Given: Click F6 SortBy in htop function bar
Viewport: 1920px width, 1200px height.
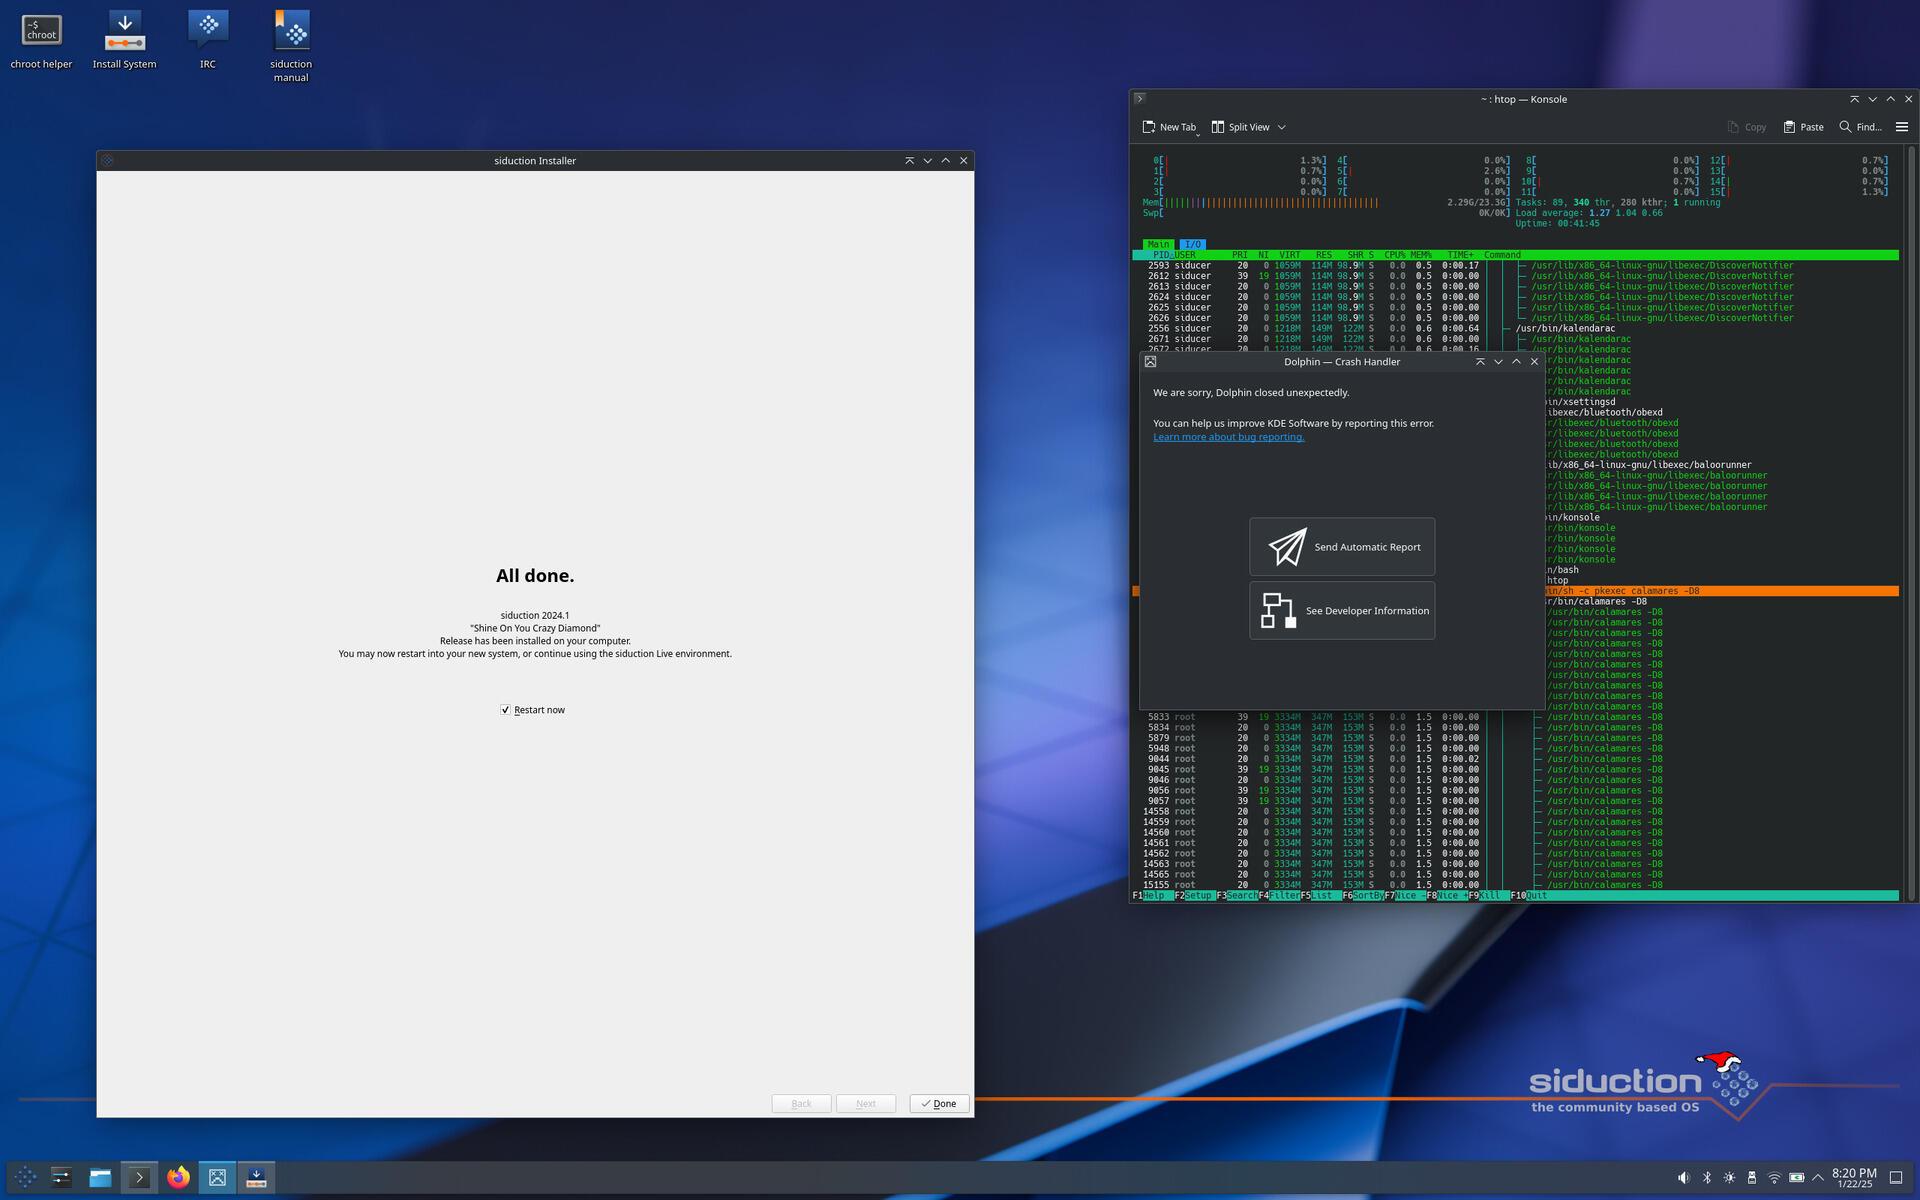Looking at the screenshot, I should pos(1361,896).
